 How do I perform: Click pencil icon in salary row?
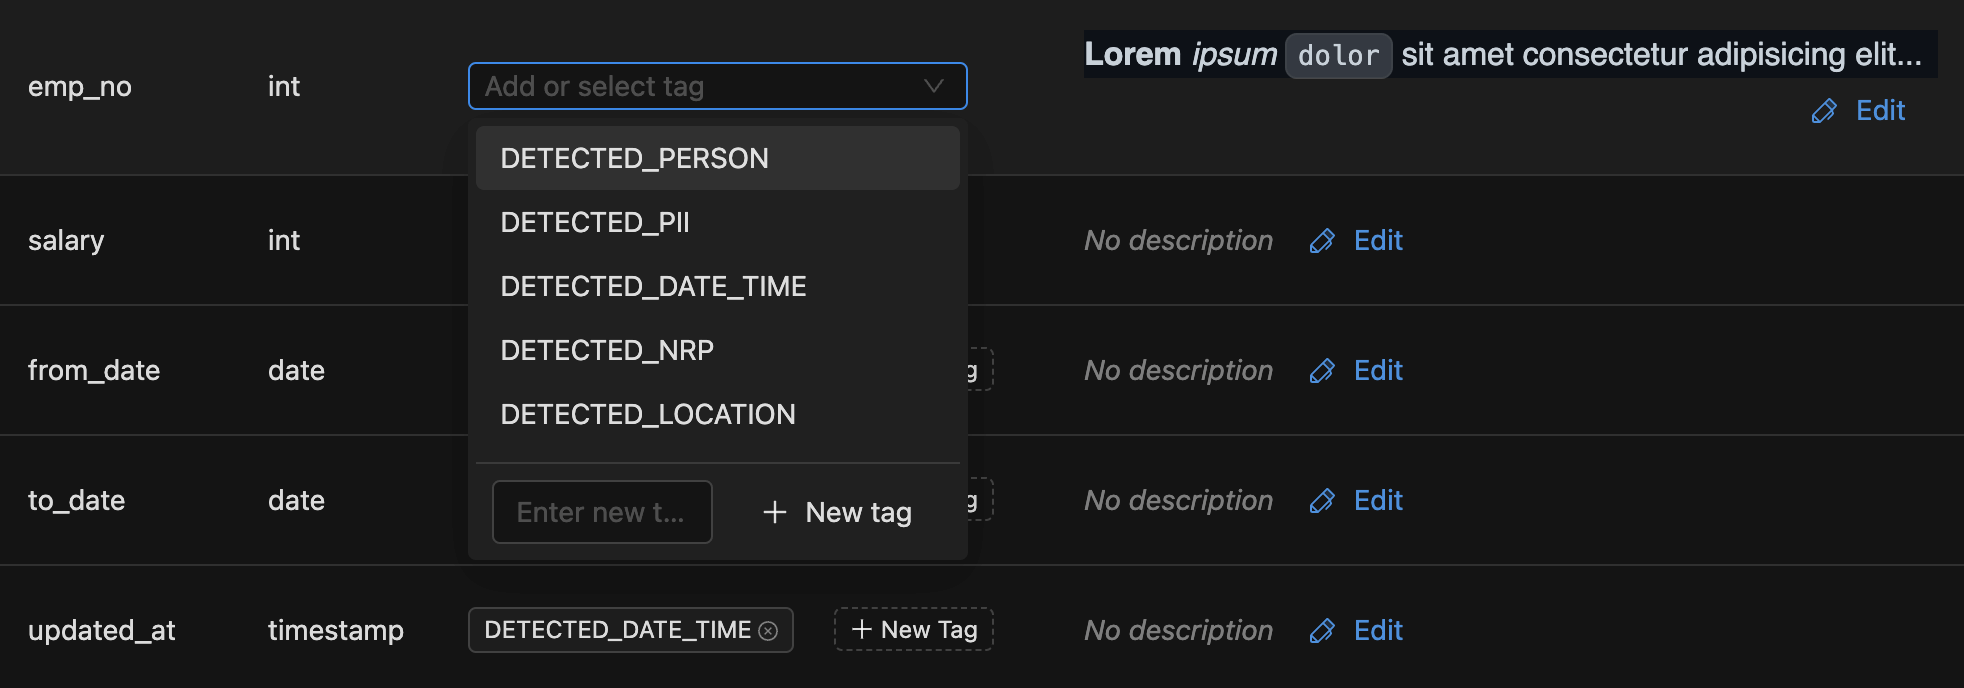(x=1322, y=240)
